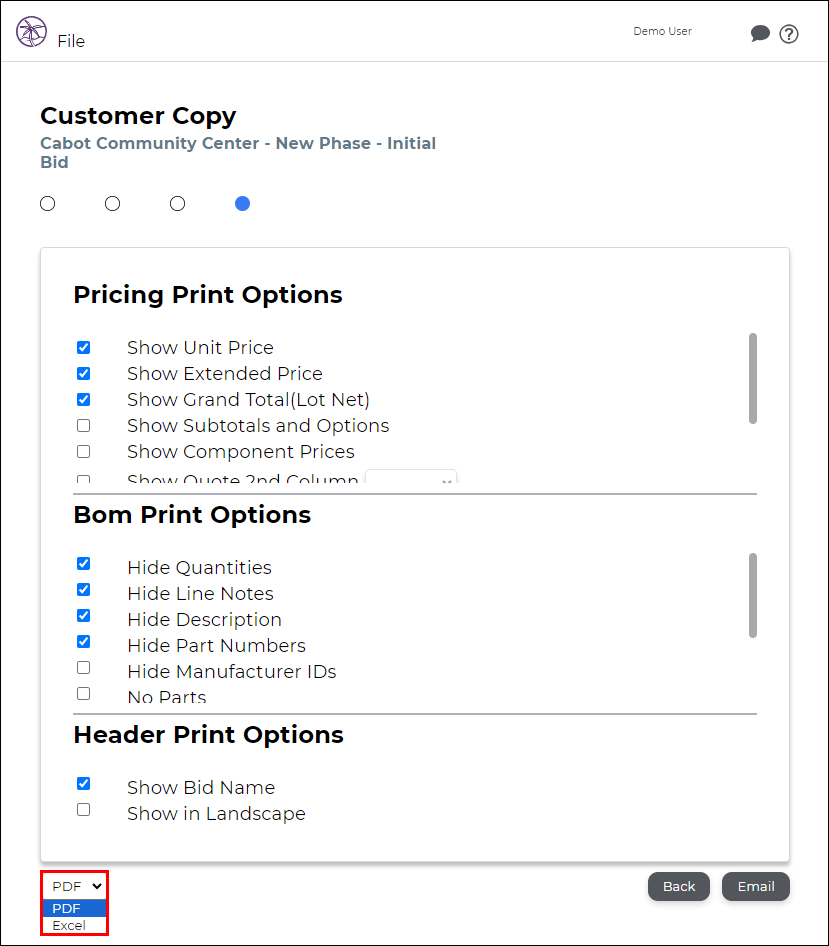
Task: Click the Email button
Action: coord(755,886)
